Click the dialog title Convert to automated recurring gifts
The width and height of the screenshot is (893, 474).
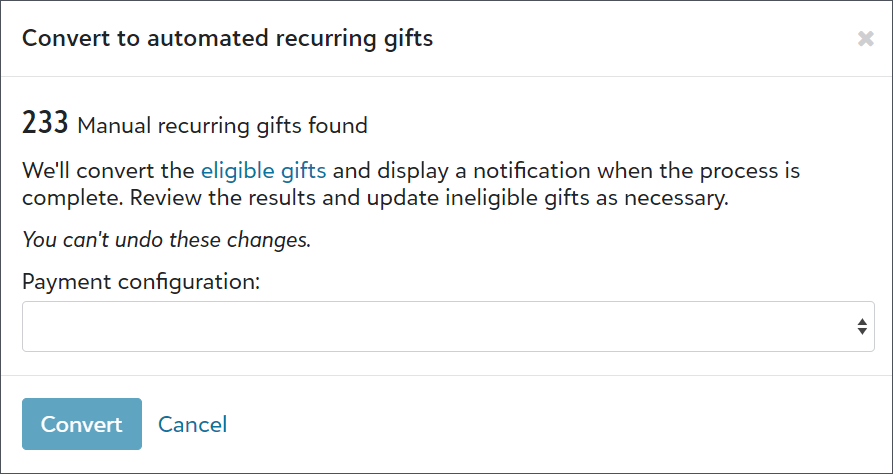tap(227, 39)
